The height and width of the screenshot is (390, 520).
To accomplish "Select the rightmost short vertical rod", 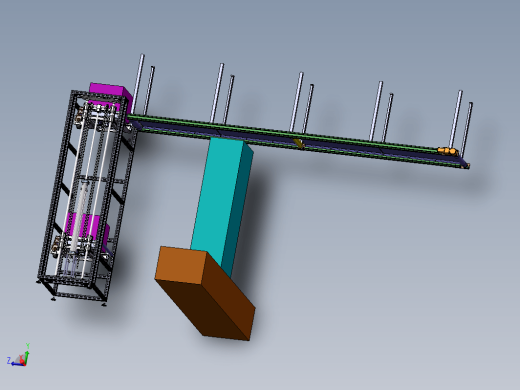I will [467, 129].
